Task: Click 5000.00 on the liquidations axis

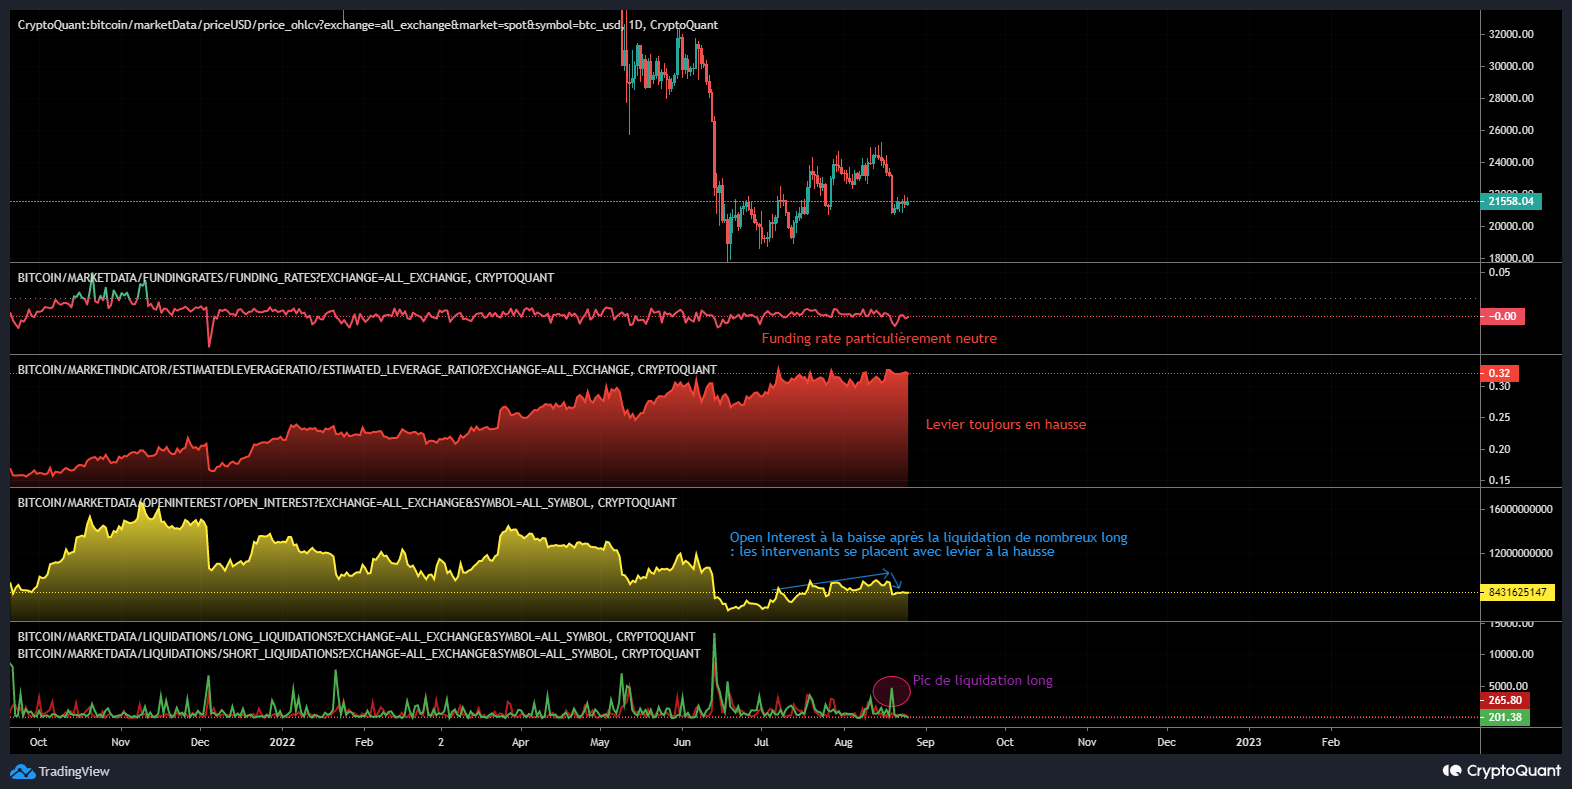Action: click(1508, 686)
